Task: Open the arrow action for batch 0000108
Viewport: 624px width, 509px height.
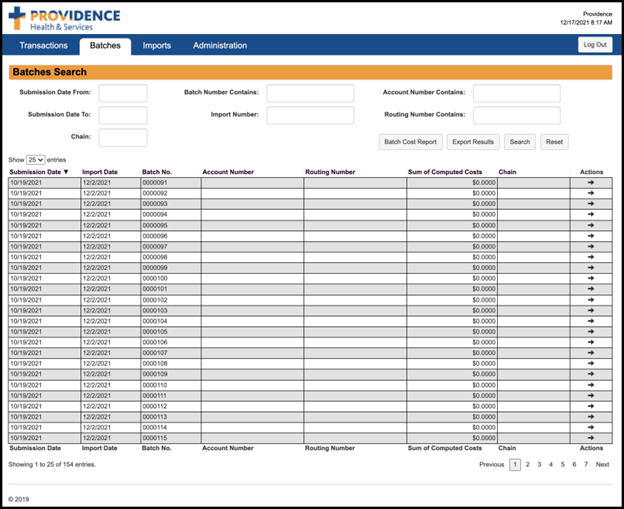Action: [591, 363]
